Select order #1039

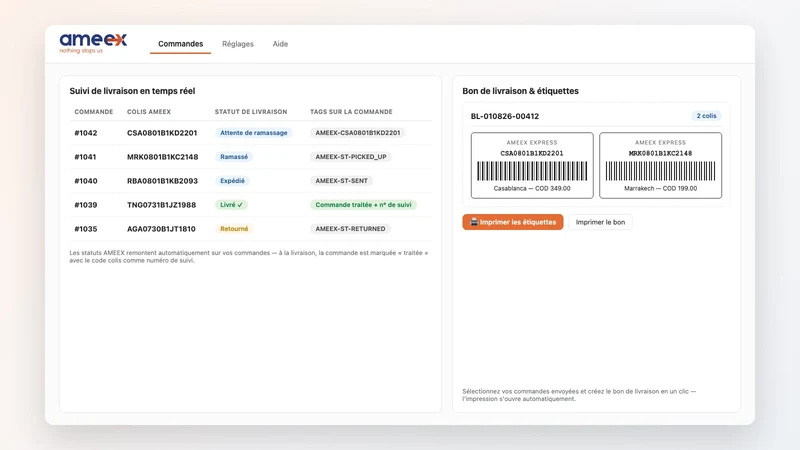click(86, 205)
